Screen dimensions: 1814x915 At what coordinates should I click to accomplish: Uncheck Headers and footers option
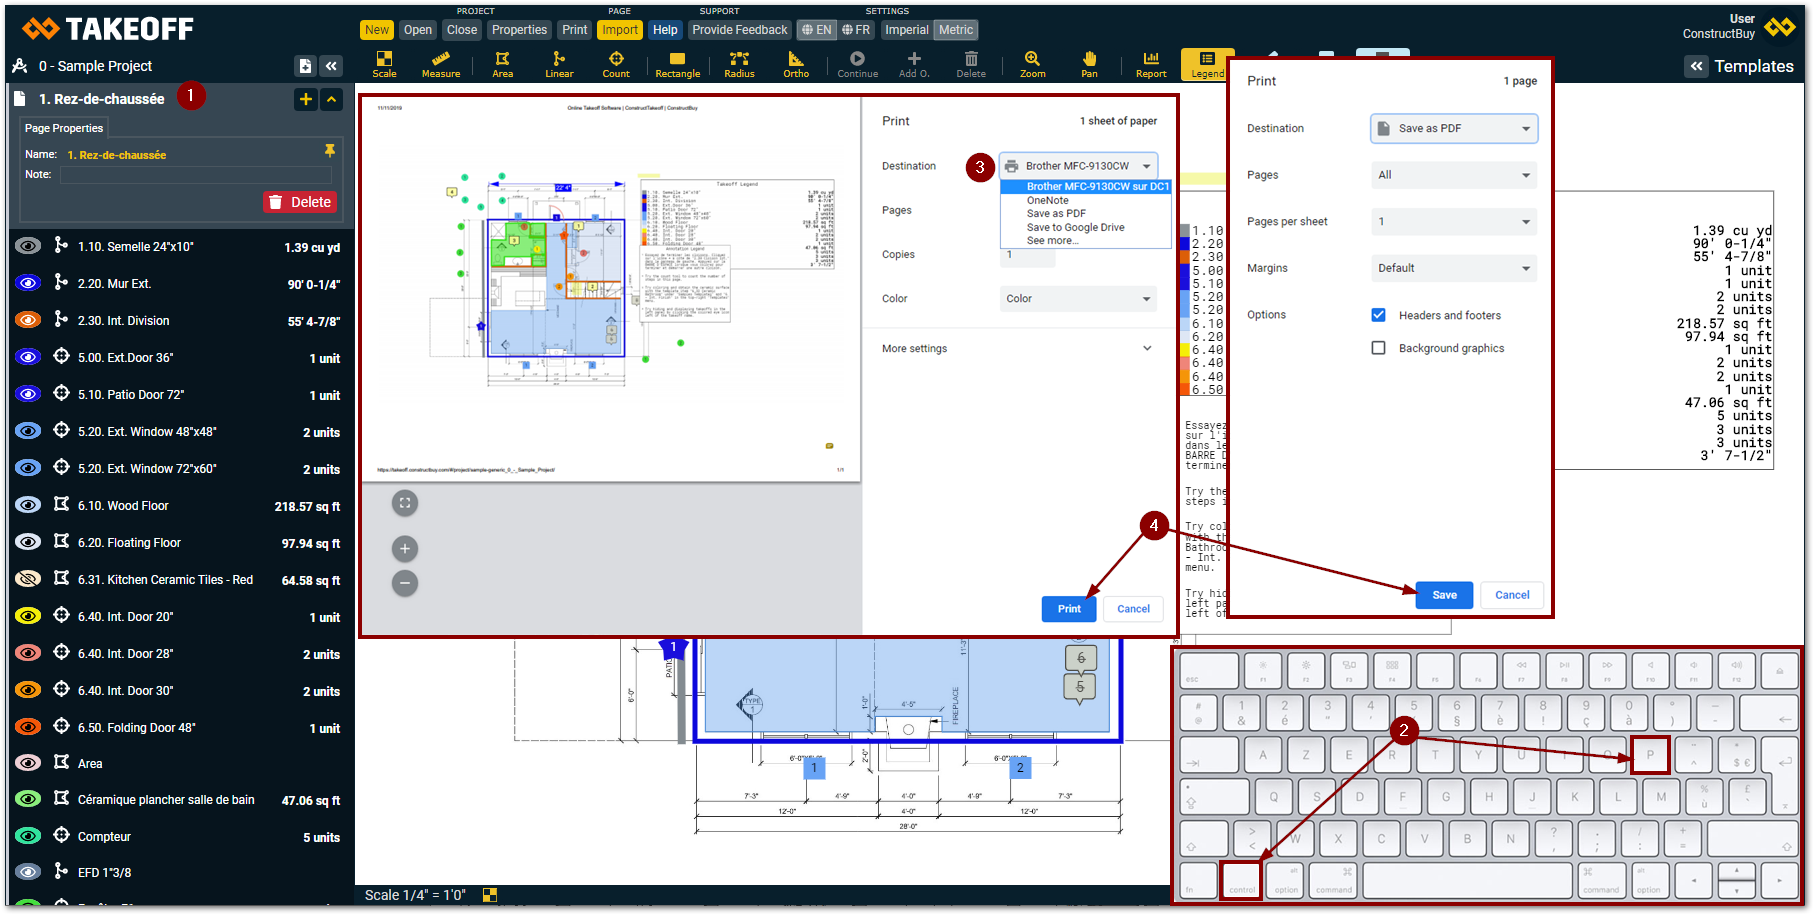pyautogui.click(x=1379, y=315)
